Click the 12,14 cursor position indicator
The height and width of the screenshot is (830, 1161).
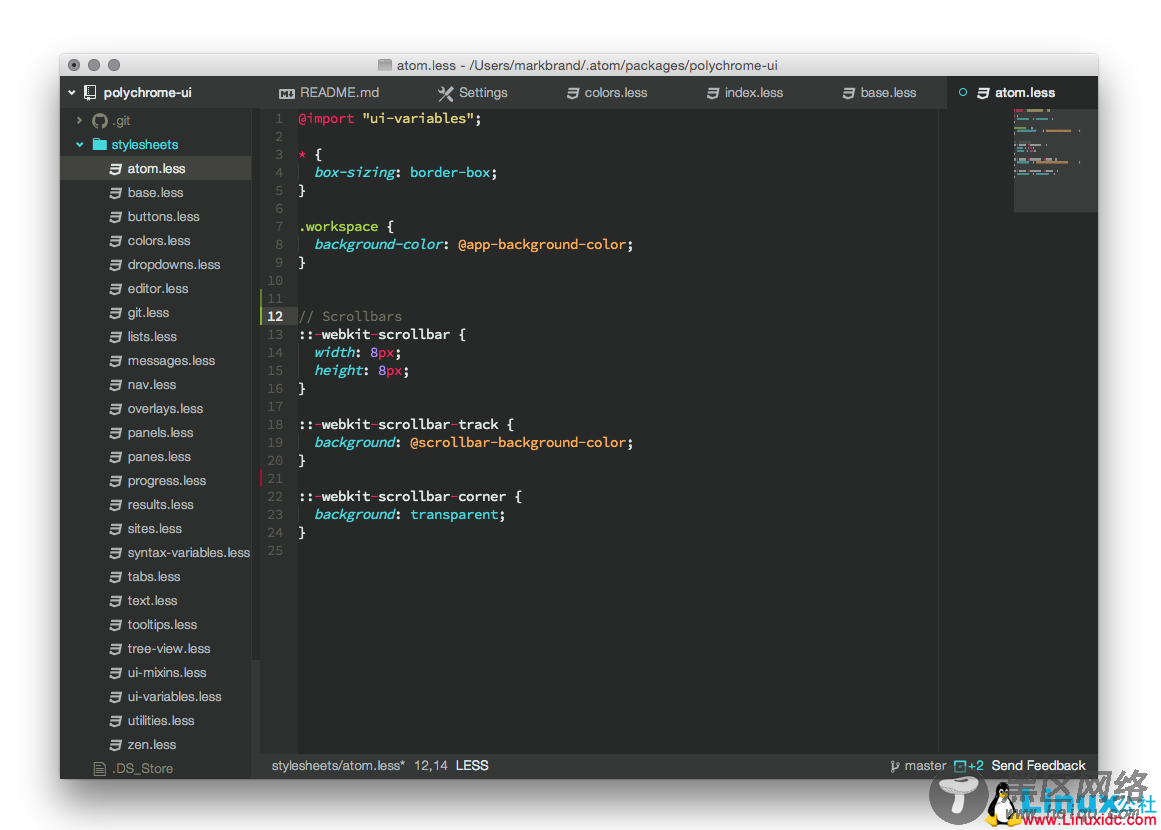(431, 766)
